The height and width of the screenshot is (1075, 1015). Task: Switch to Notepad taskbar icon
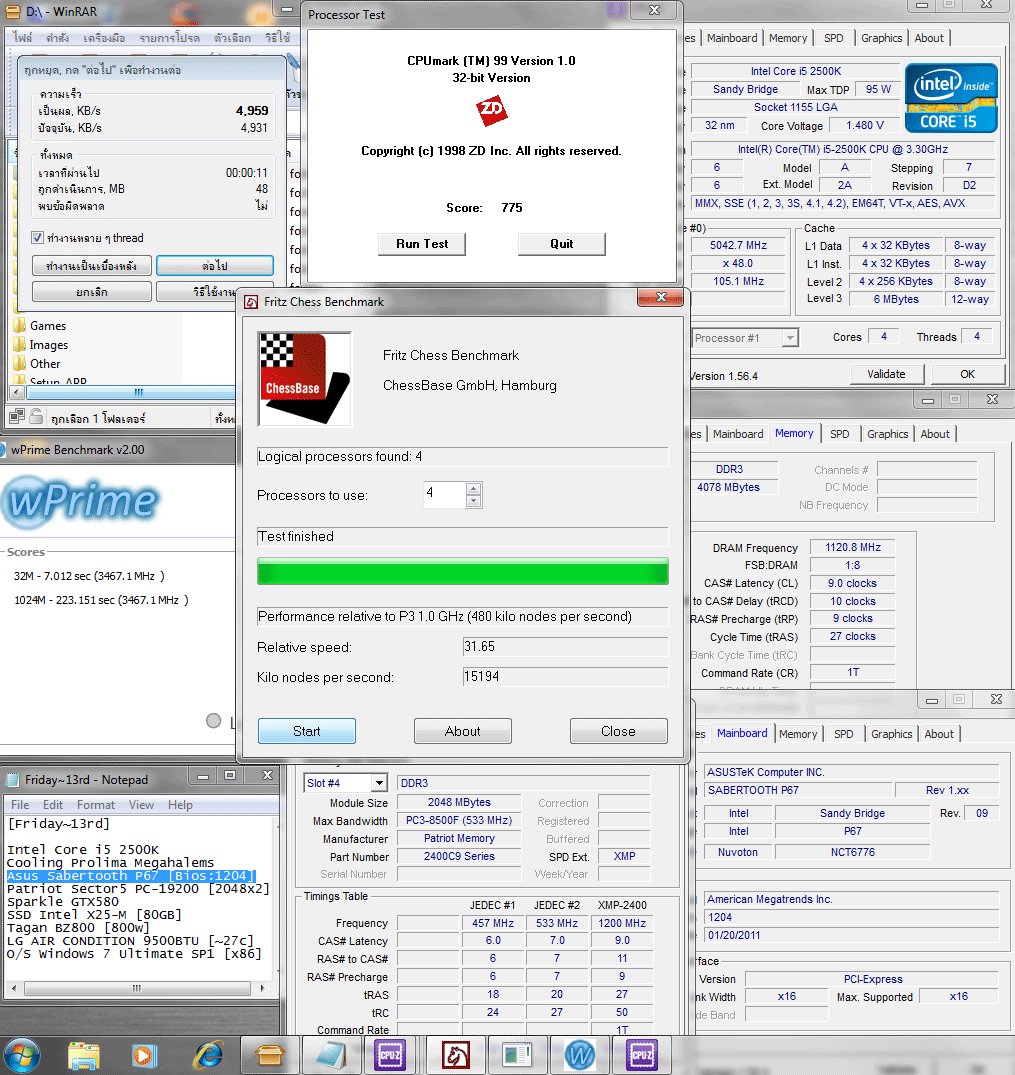[332, 1056]
